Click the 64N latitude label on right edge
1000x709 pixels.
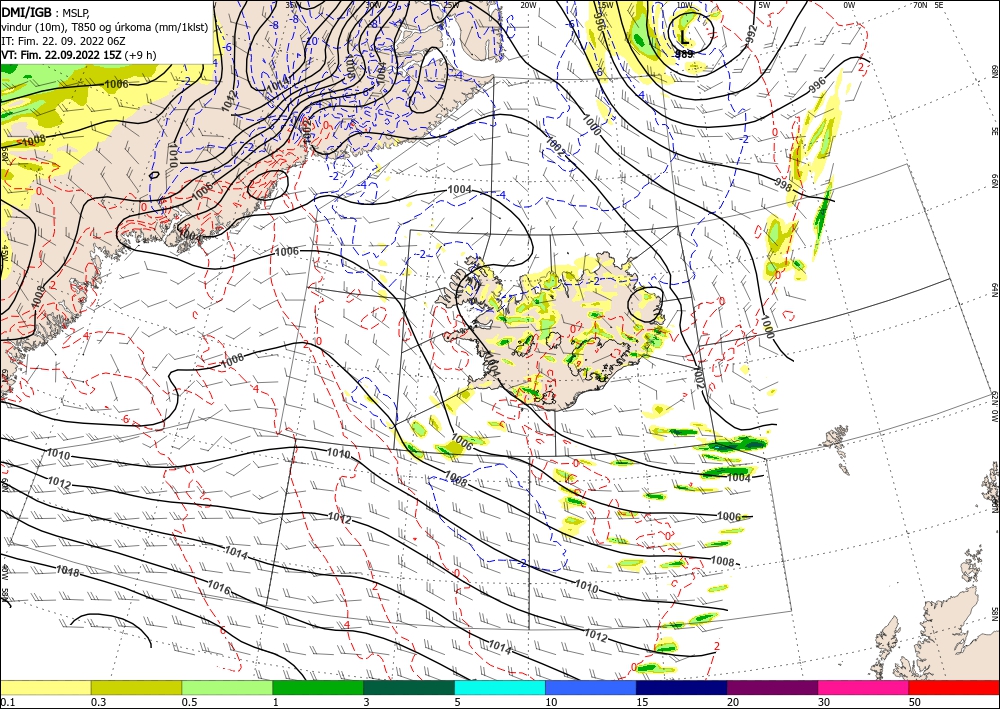tap(994, 290)
